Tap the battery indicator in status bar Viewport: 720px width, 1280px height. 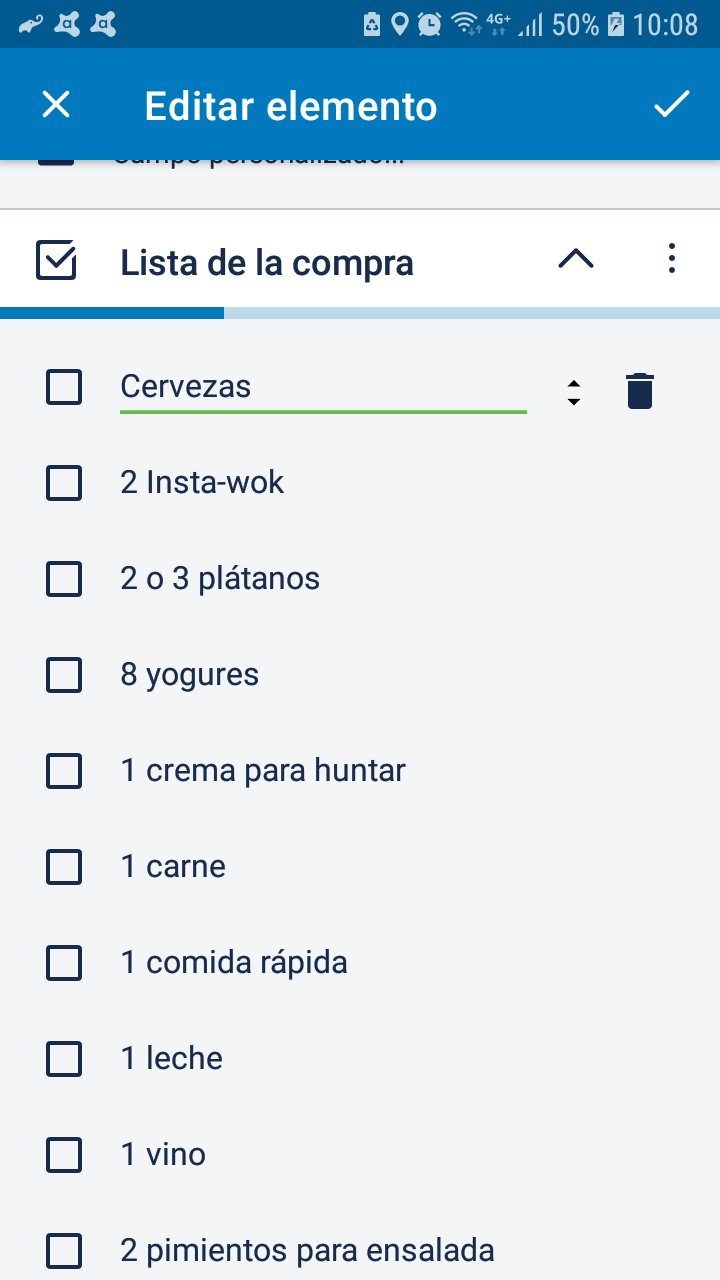point(616,23)
